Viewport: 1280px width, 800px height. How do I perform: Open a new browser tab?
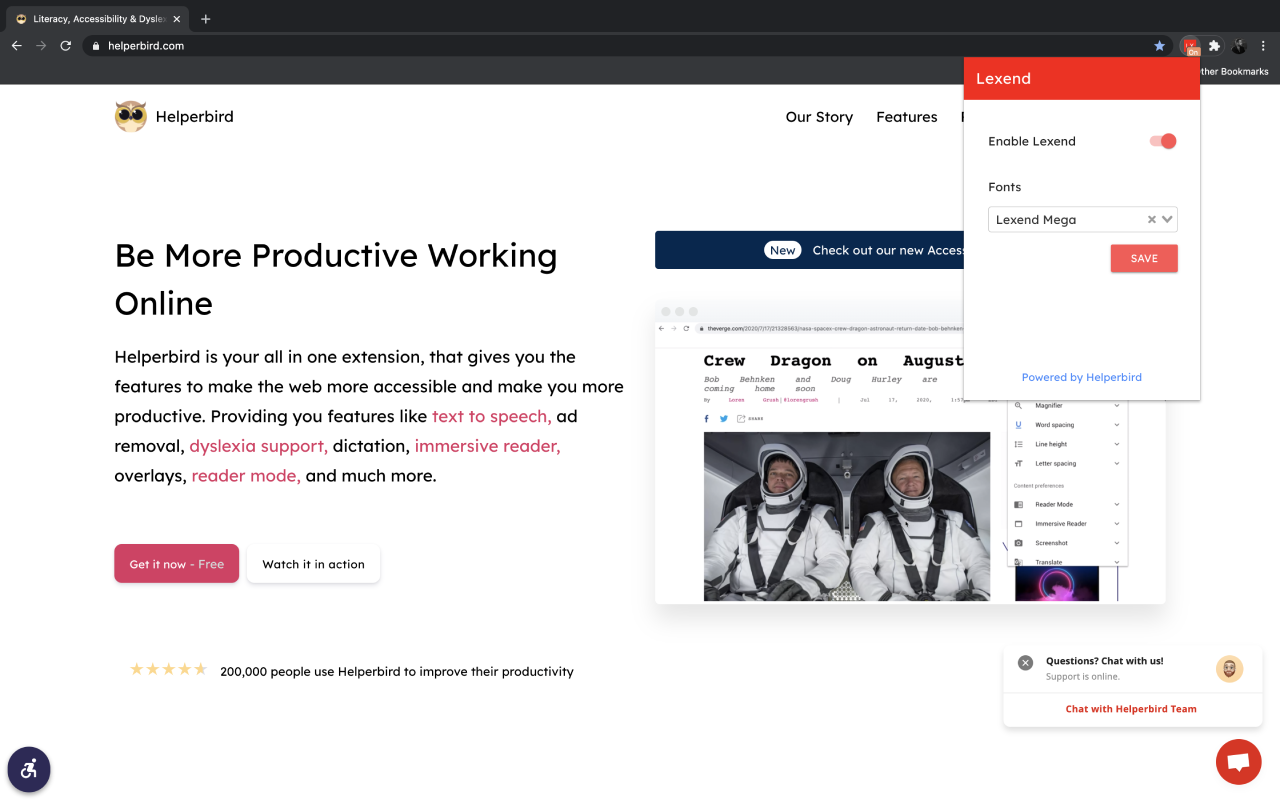206,19
